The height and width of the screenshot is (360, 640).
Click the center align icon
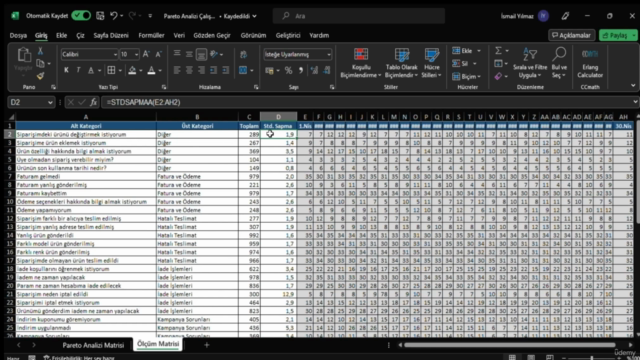pos(189,70)
